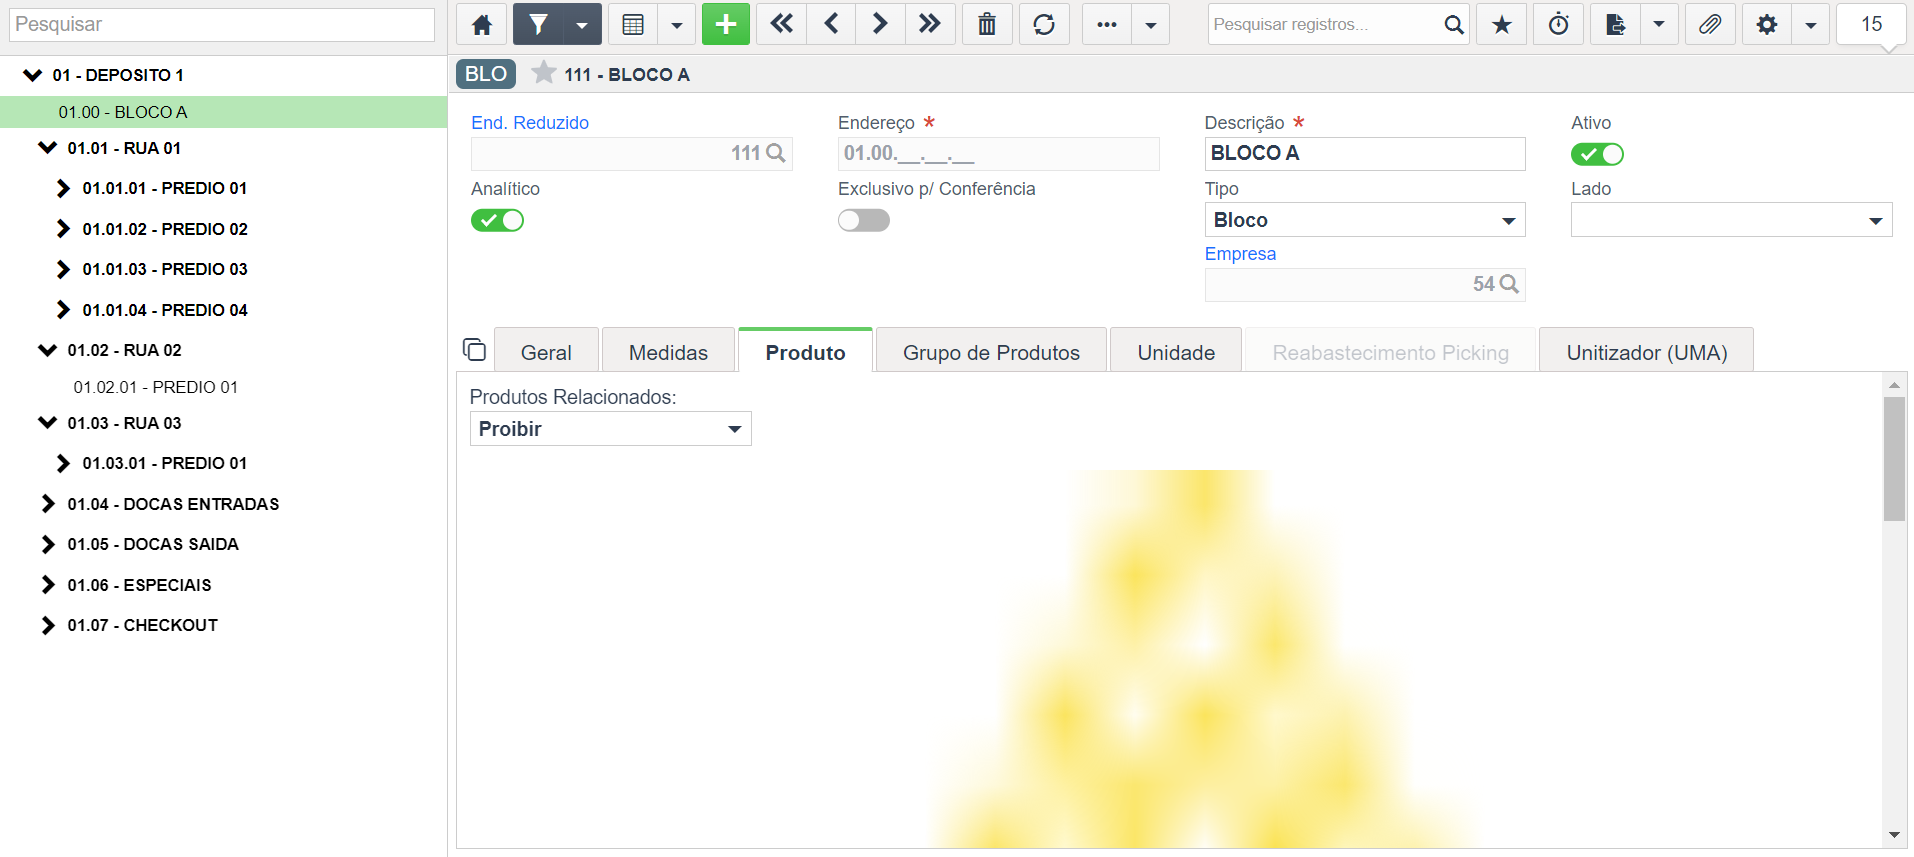This screenshot has height=857, width=1914.
Task: Click the scrollbar up arrow
Action: coord(1894,384)
